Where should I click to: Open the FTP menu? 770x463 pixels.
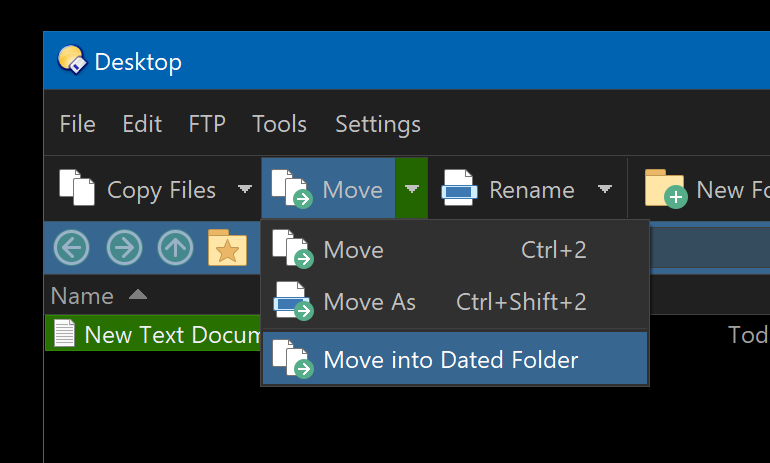[207, 124]
